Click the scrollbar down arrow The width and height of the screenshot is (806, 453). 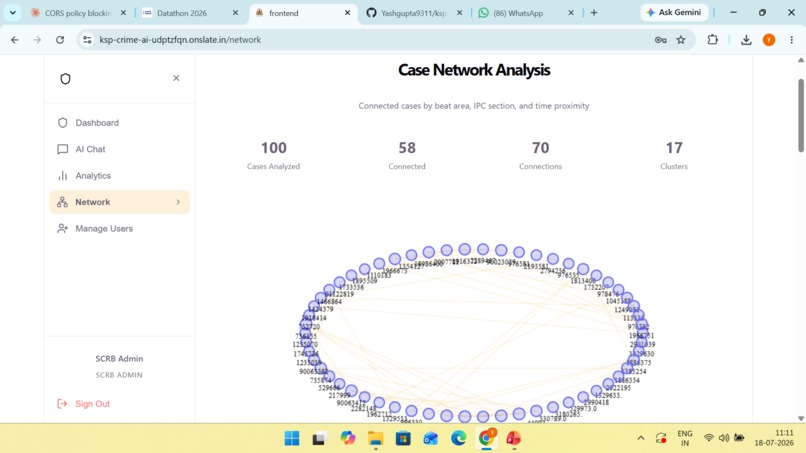(x=801, y=418)
